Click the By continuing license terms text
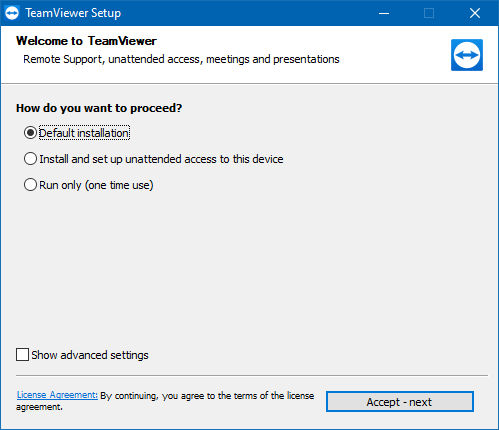 (165, 401)
